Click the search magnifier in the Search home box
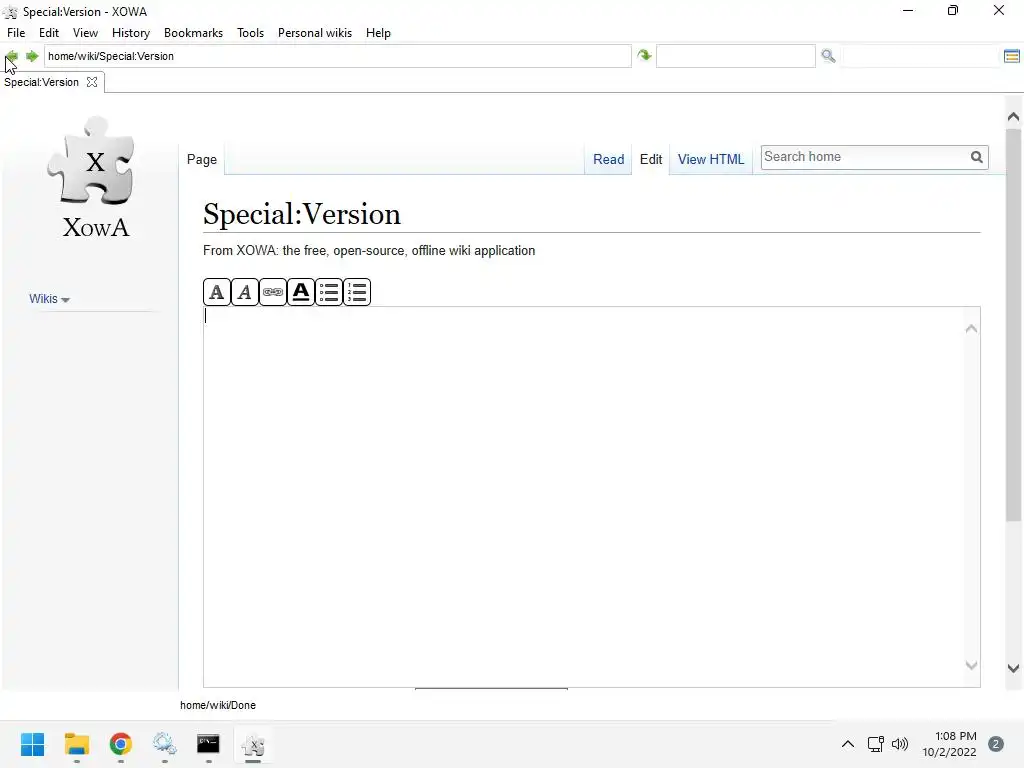 click(x=976, y=157)
